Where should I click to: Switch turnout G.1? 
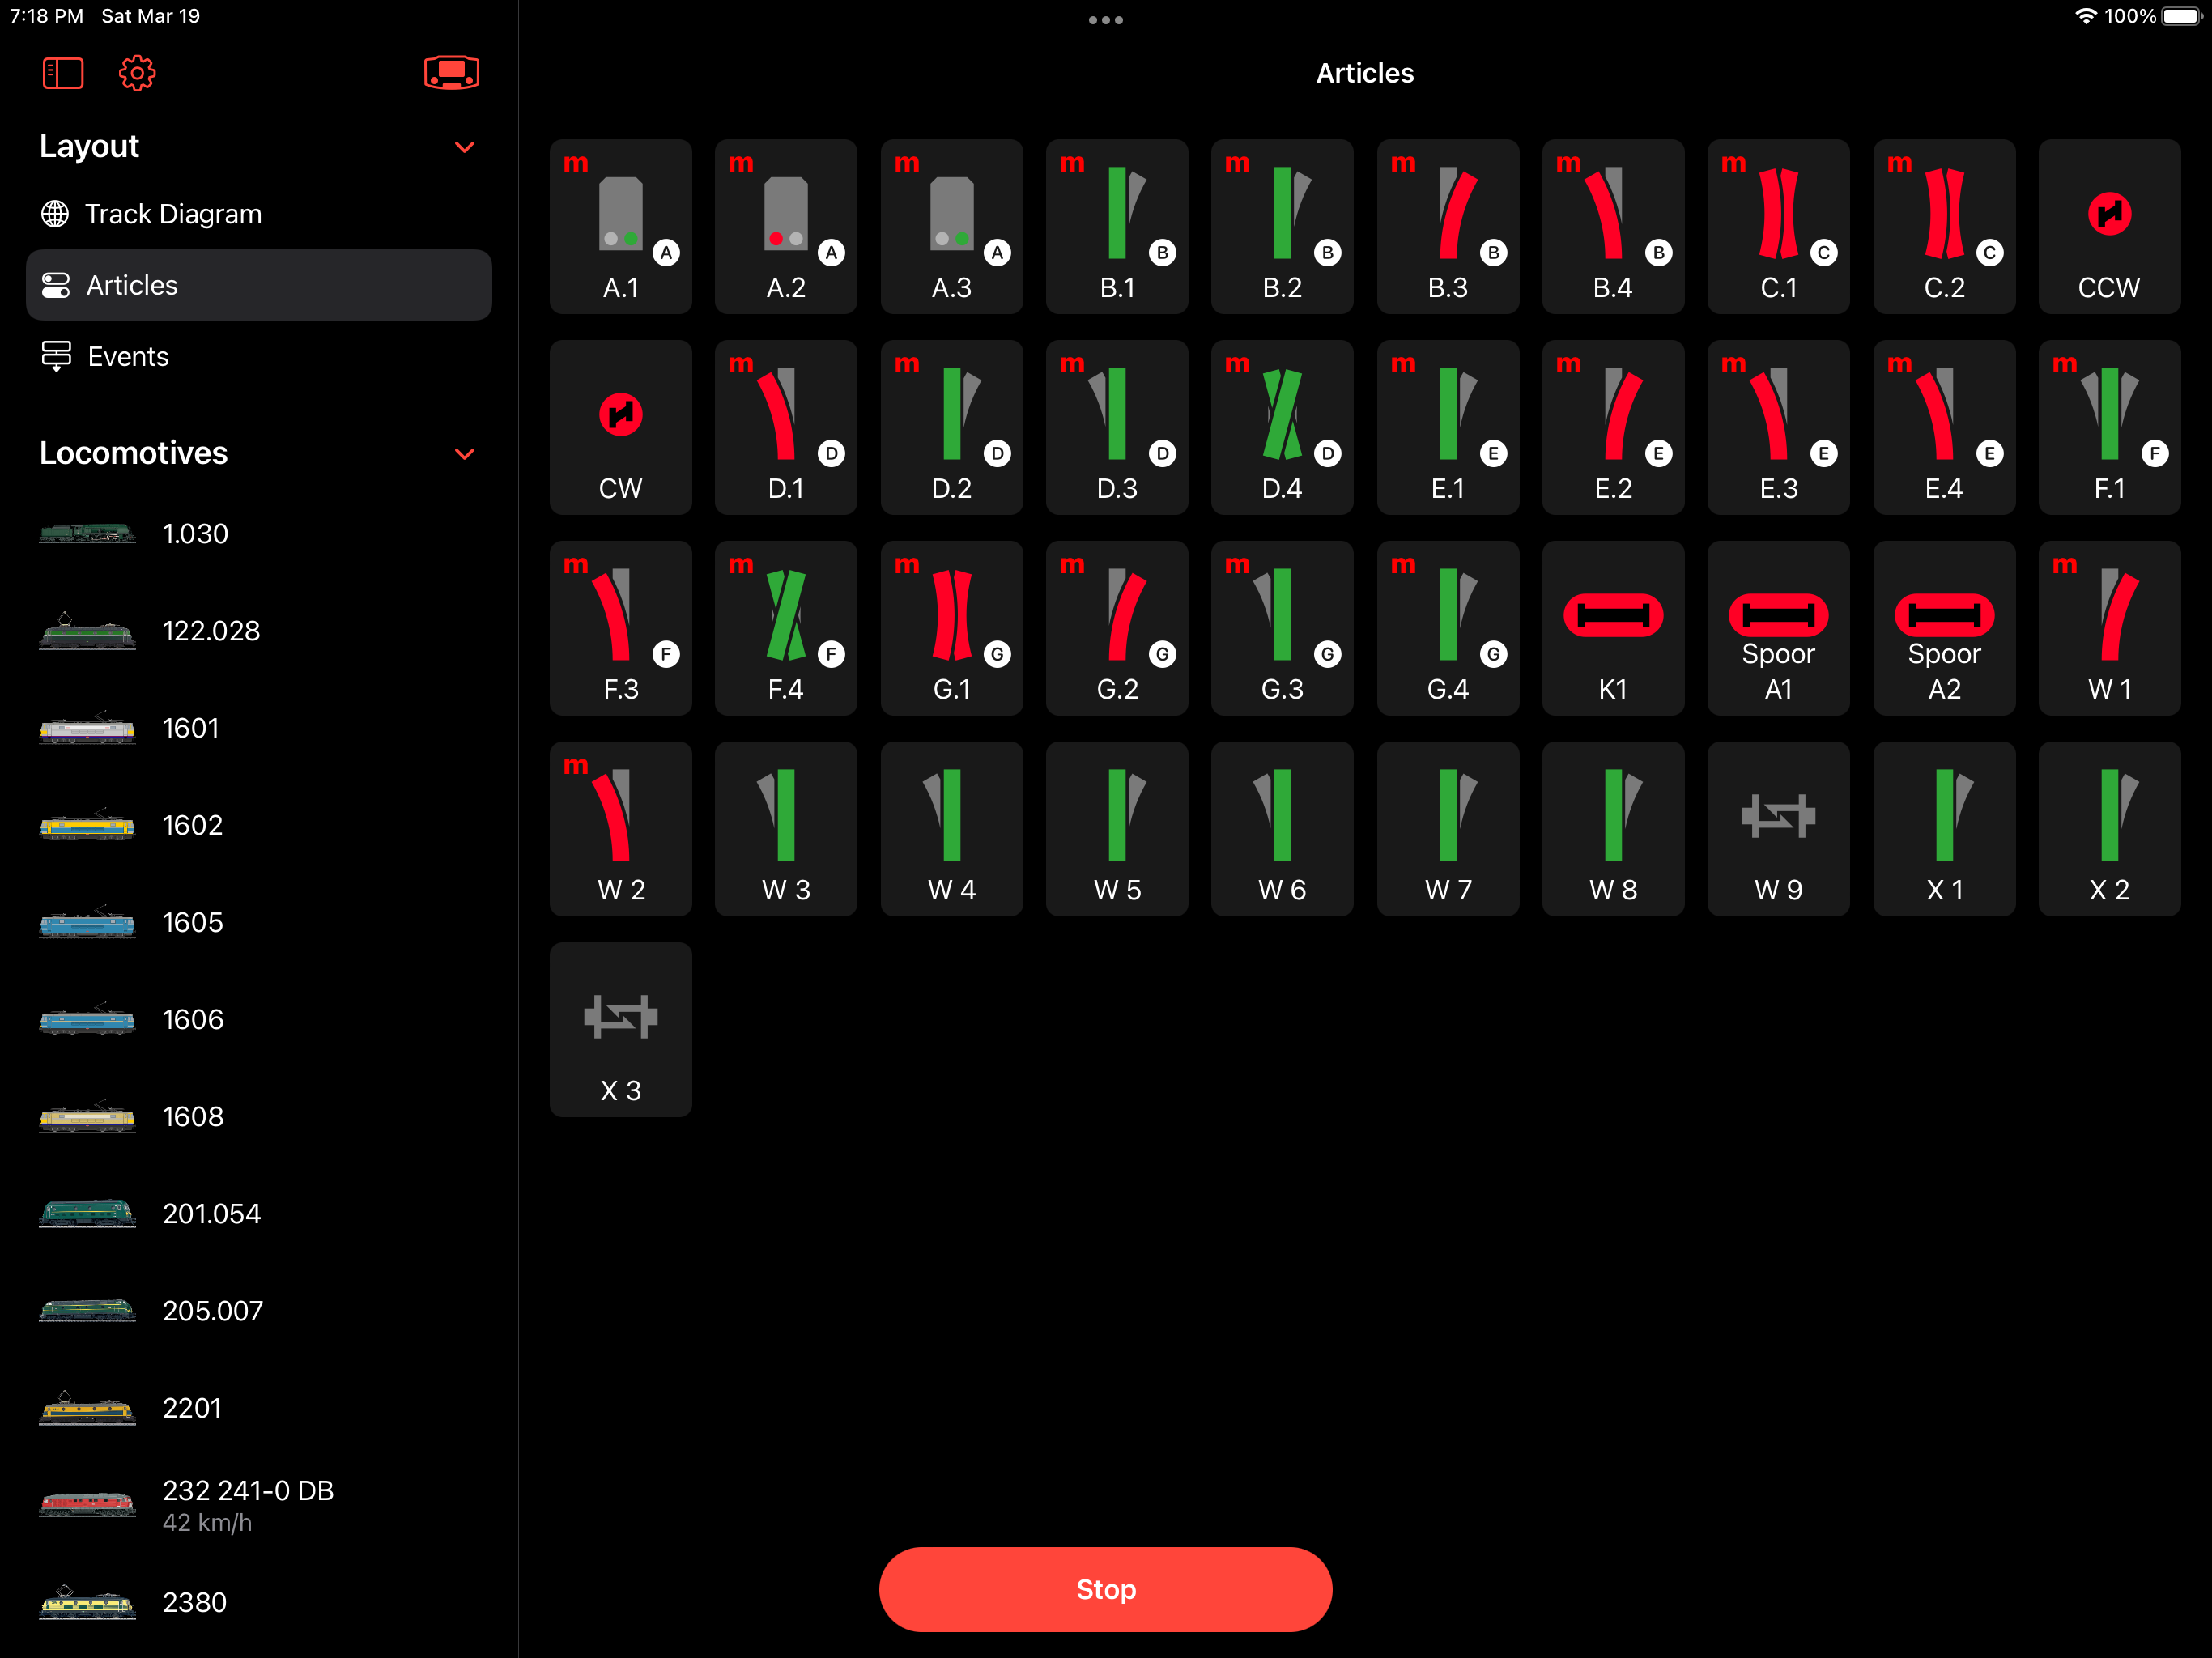[x=951, y=629]
